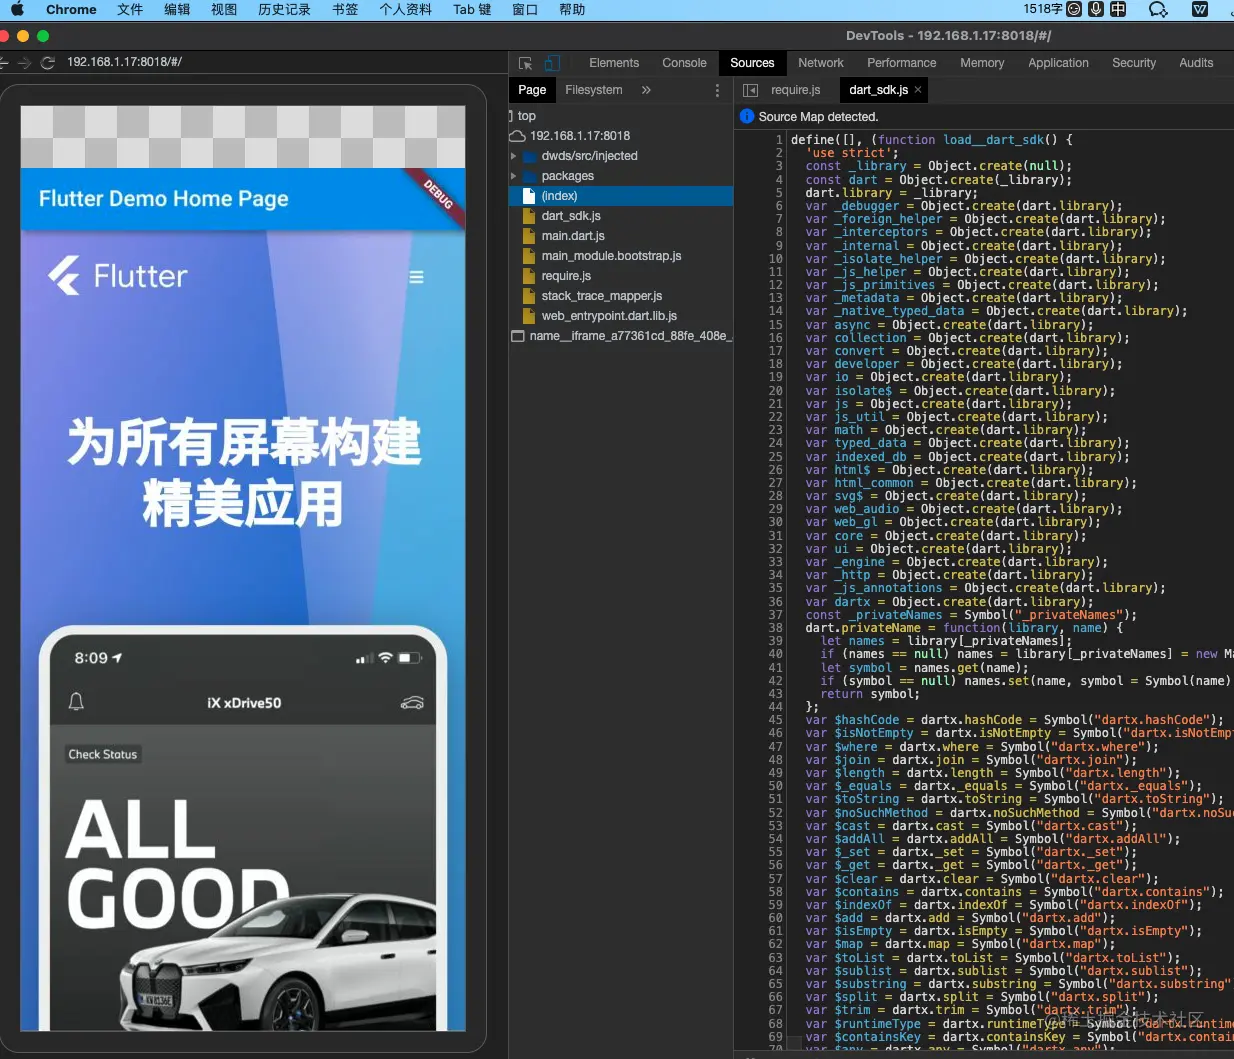The height and width of the screenshot is (1059, 1234).
Task: Select the Page navigator tab
Action: (532, 90)
